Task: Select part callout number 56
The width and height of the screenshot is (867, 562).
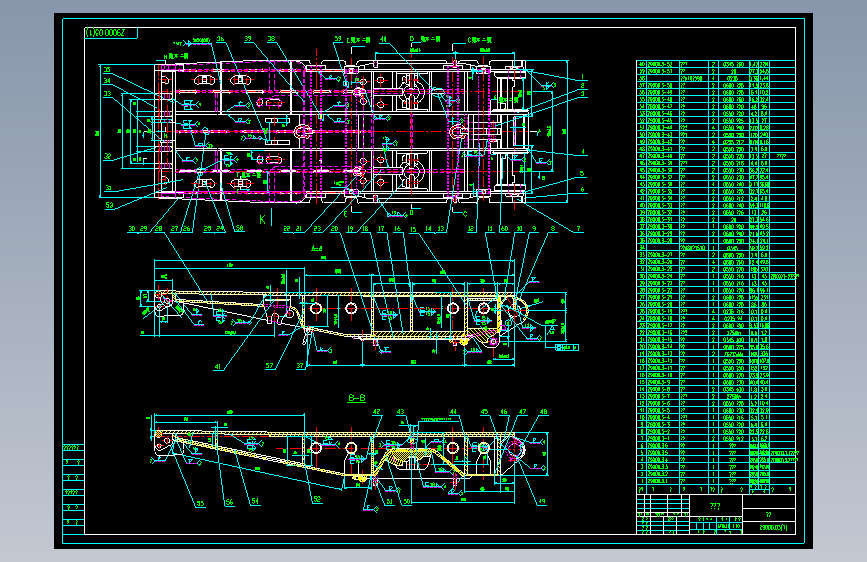Action: click(229, 502)
